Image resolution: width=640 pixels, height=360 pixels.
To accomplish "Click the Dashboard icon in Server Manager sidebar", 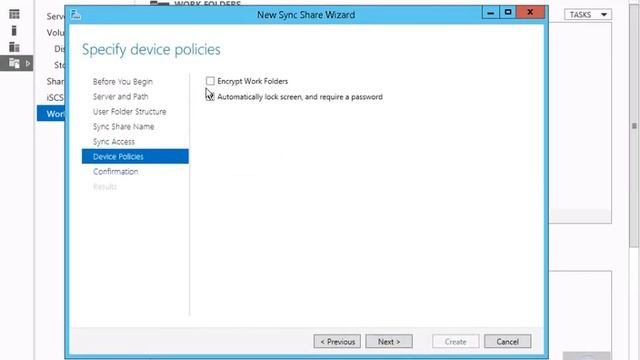I will tap(14, 14).
